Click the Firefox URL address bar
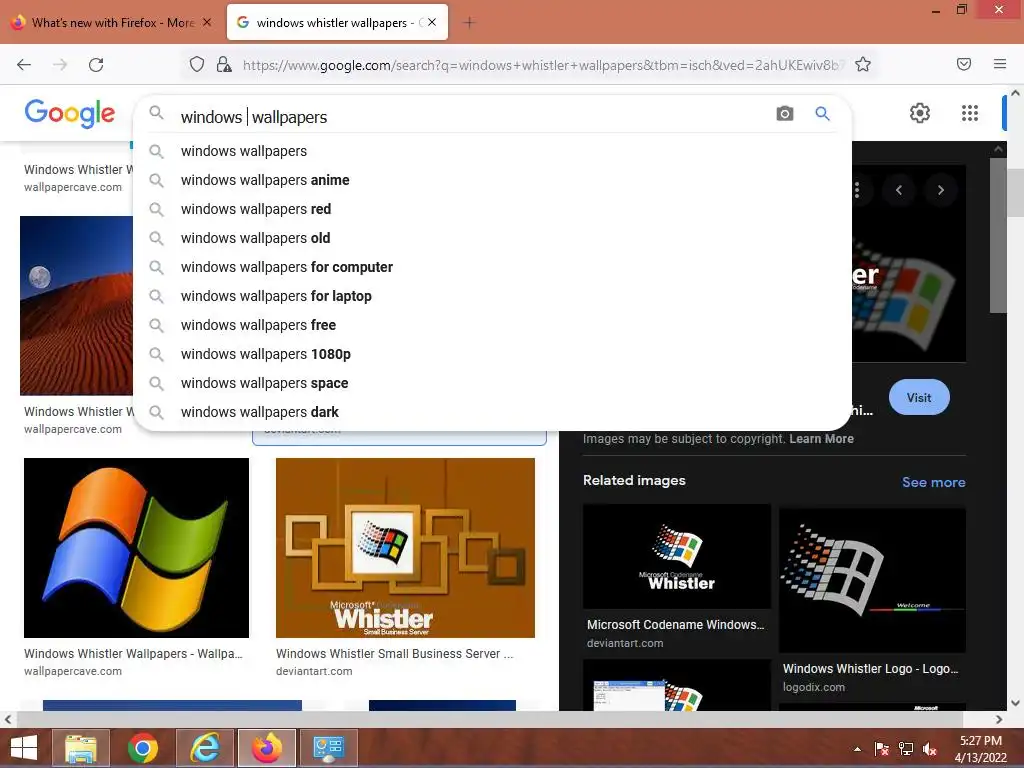 click(x=542, y=65)
